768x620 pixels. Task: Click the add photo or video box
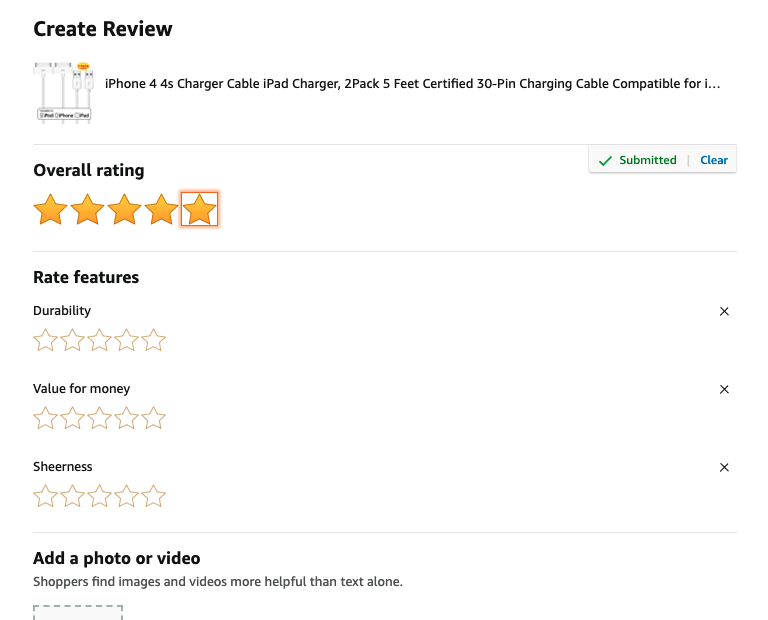(78, 611)
